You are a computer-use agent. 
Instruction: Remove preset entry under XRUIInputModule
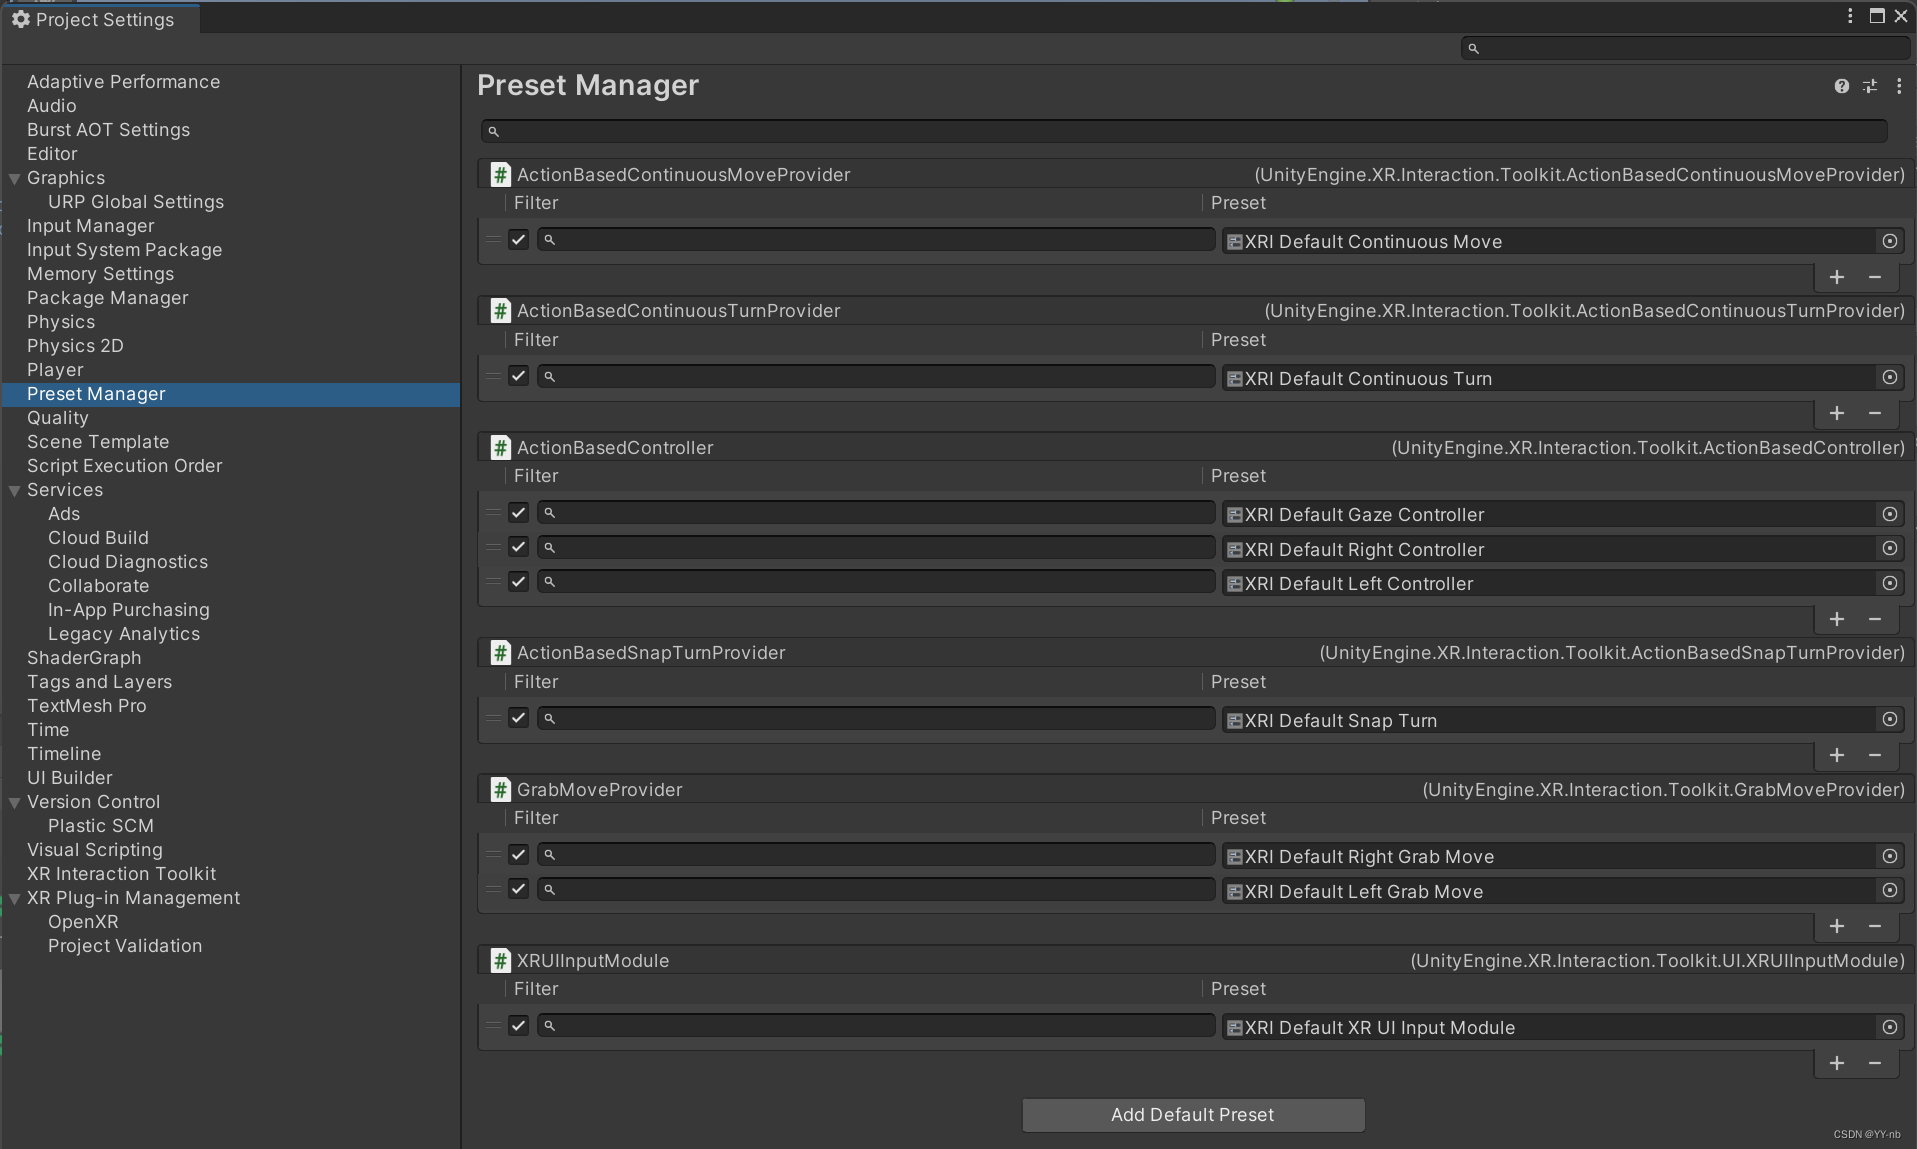pos(1875,1063)
